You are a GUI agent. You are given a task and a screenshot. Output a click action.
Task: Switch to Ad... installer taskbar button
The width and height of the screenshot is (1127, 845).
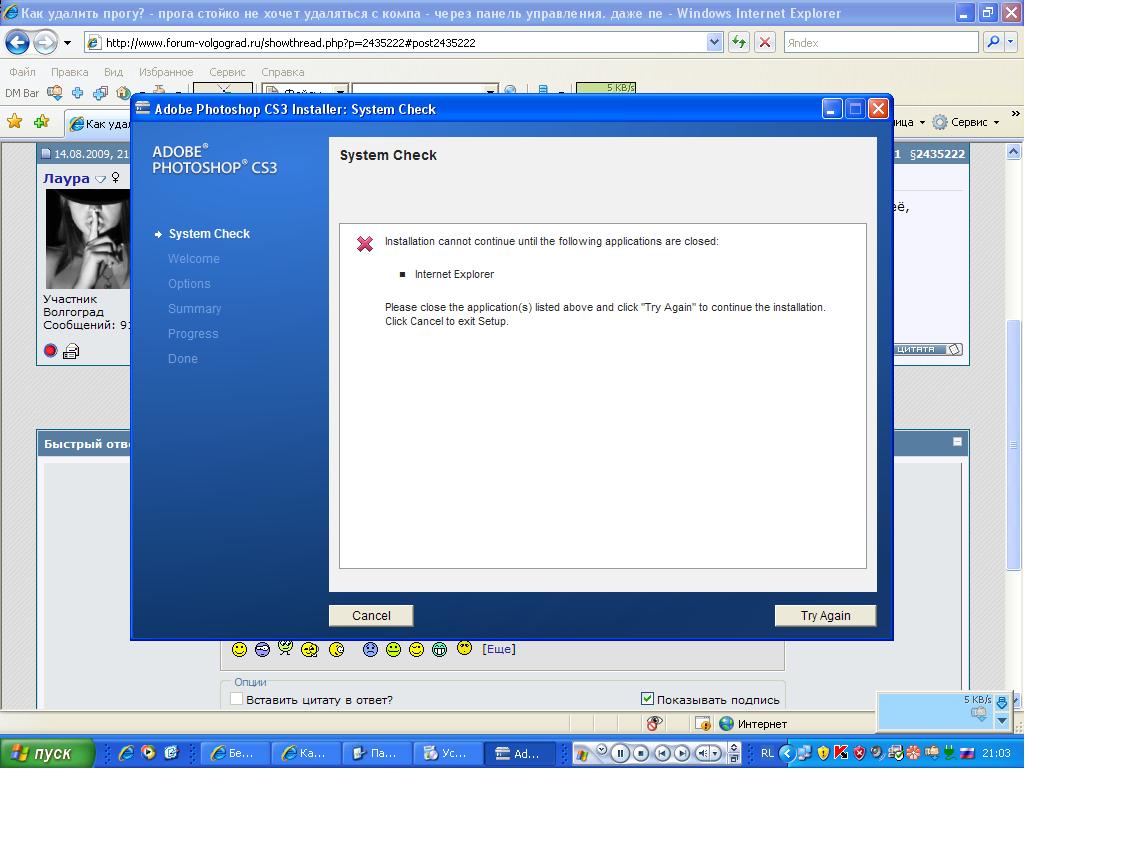[520, 753]
